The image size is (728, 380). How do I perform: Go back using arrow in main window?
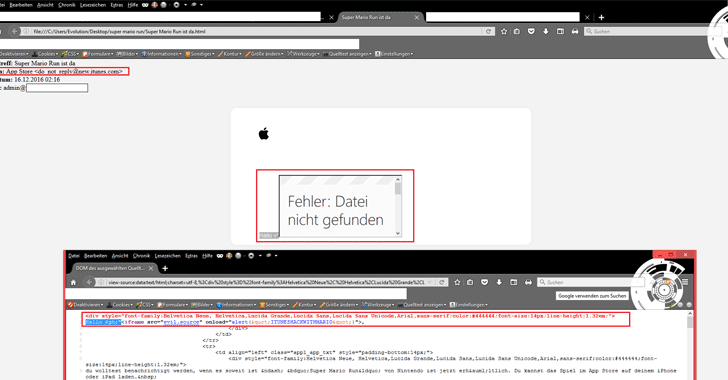tap(15, 31)
